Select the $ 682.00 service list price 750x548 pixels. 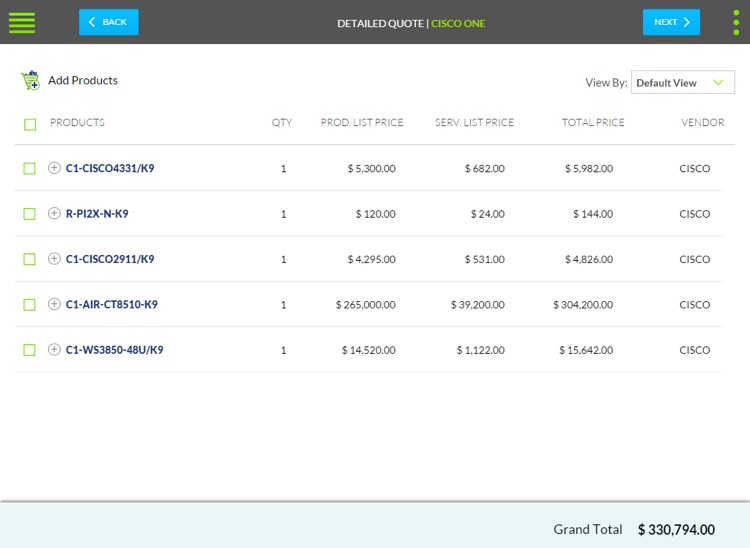pyautogui.click(x=485, y=168)
